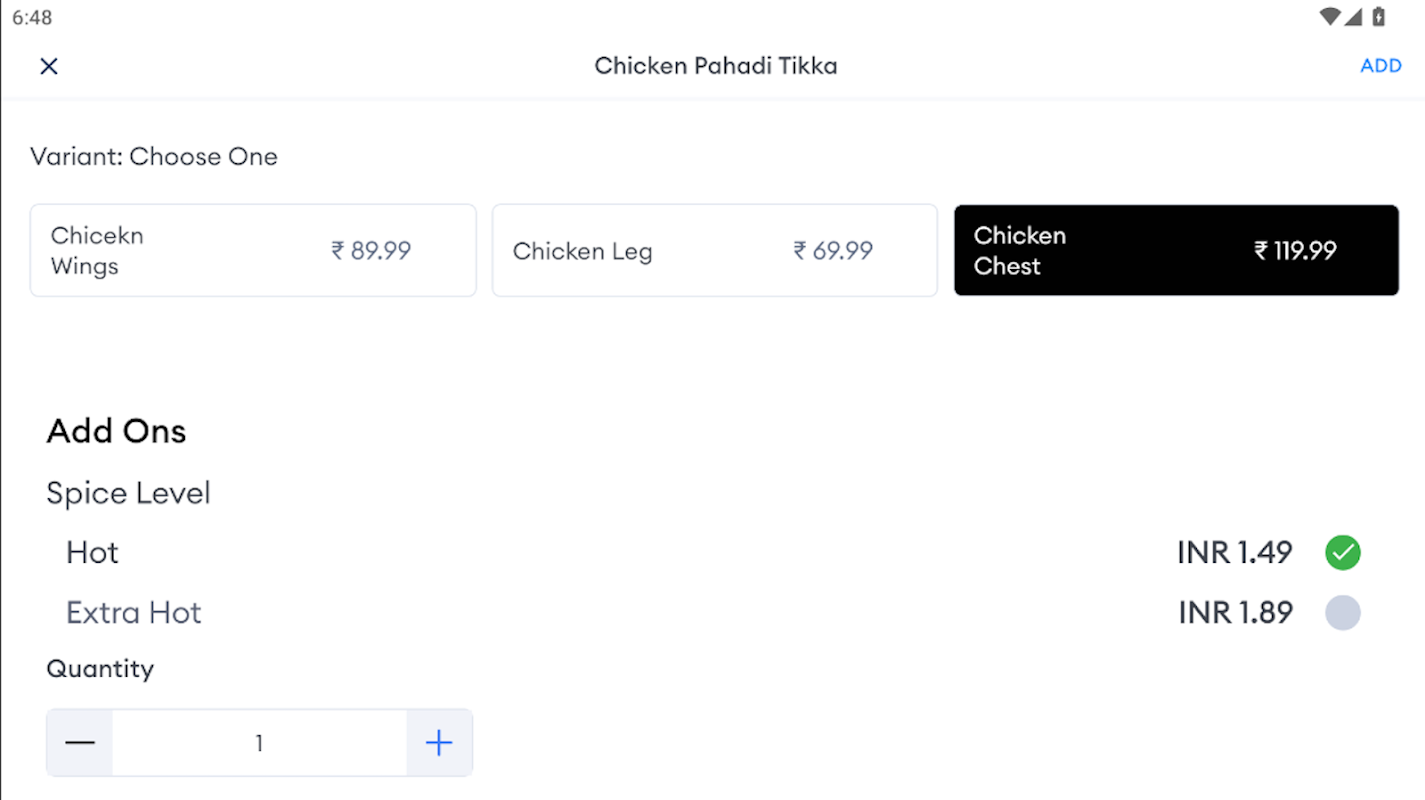Tap the INR 1.49 add-on price
This screenshot has width=1425, height=800.
[1234, 553]
